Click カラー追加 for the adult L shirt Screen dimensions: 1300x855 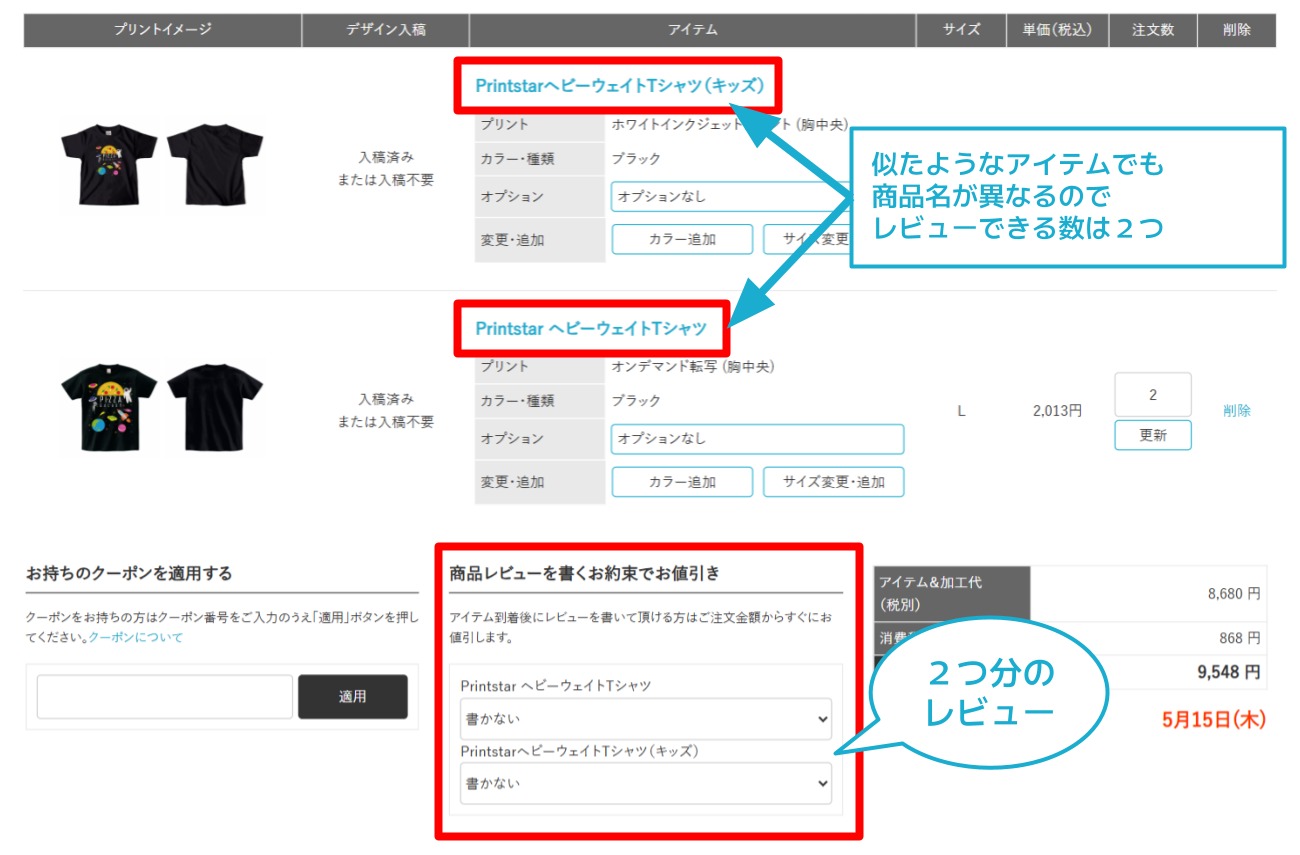(x=682, y=481)
